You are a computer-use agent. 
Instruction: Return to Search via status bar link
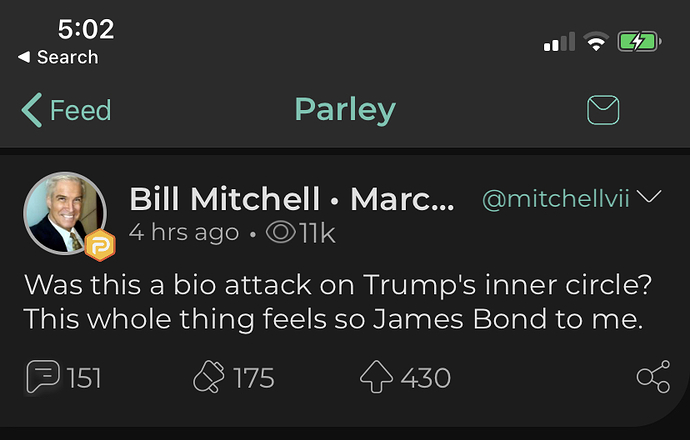[x=58, y=57]
